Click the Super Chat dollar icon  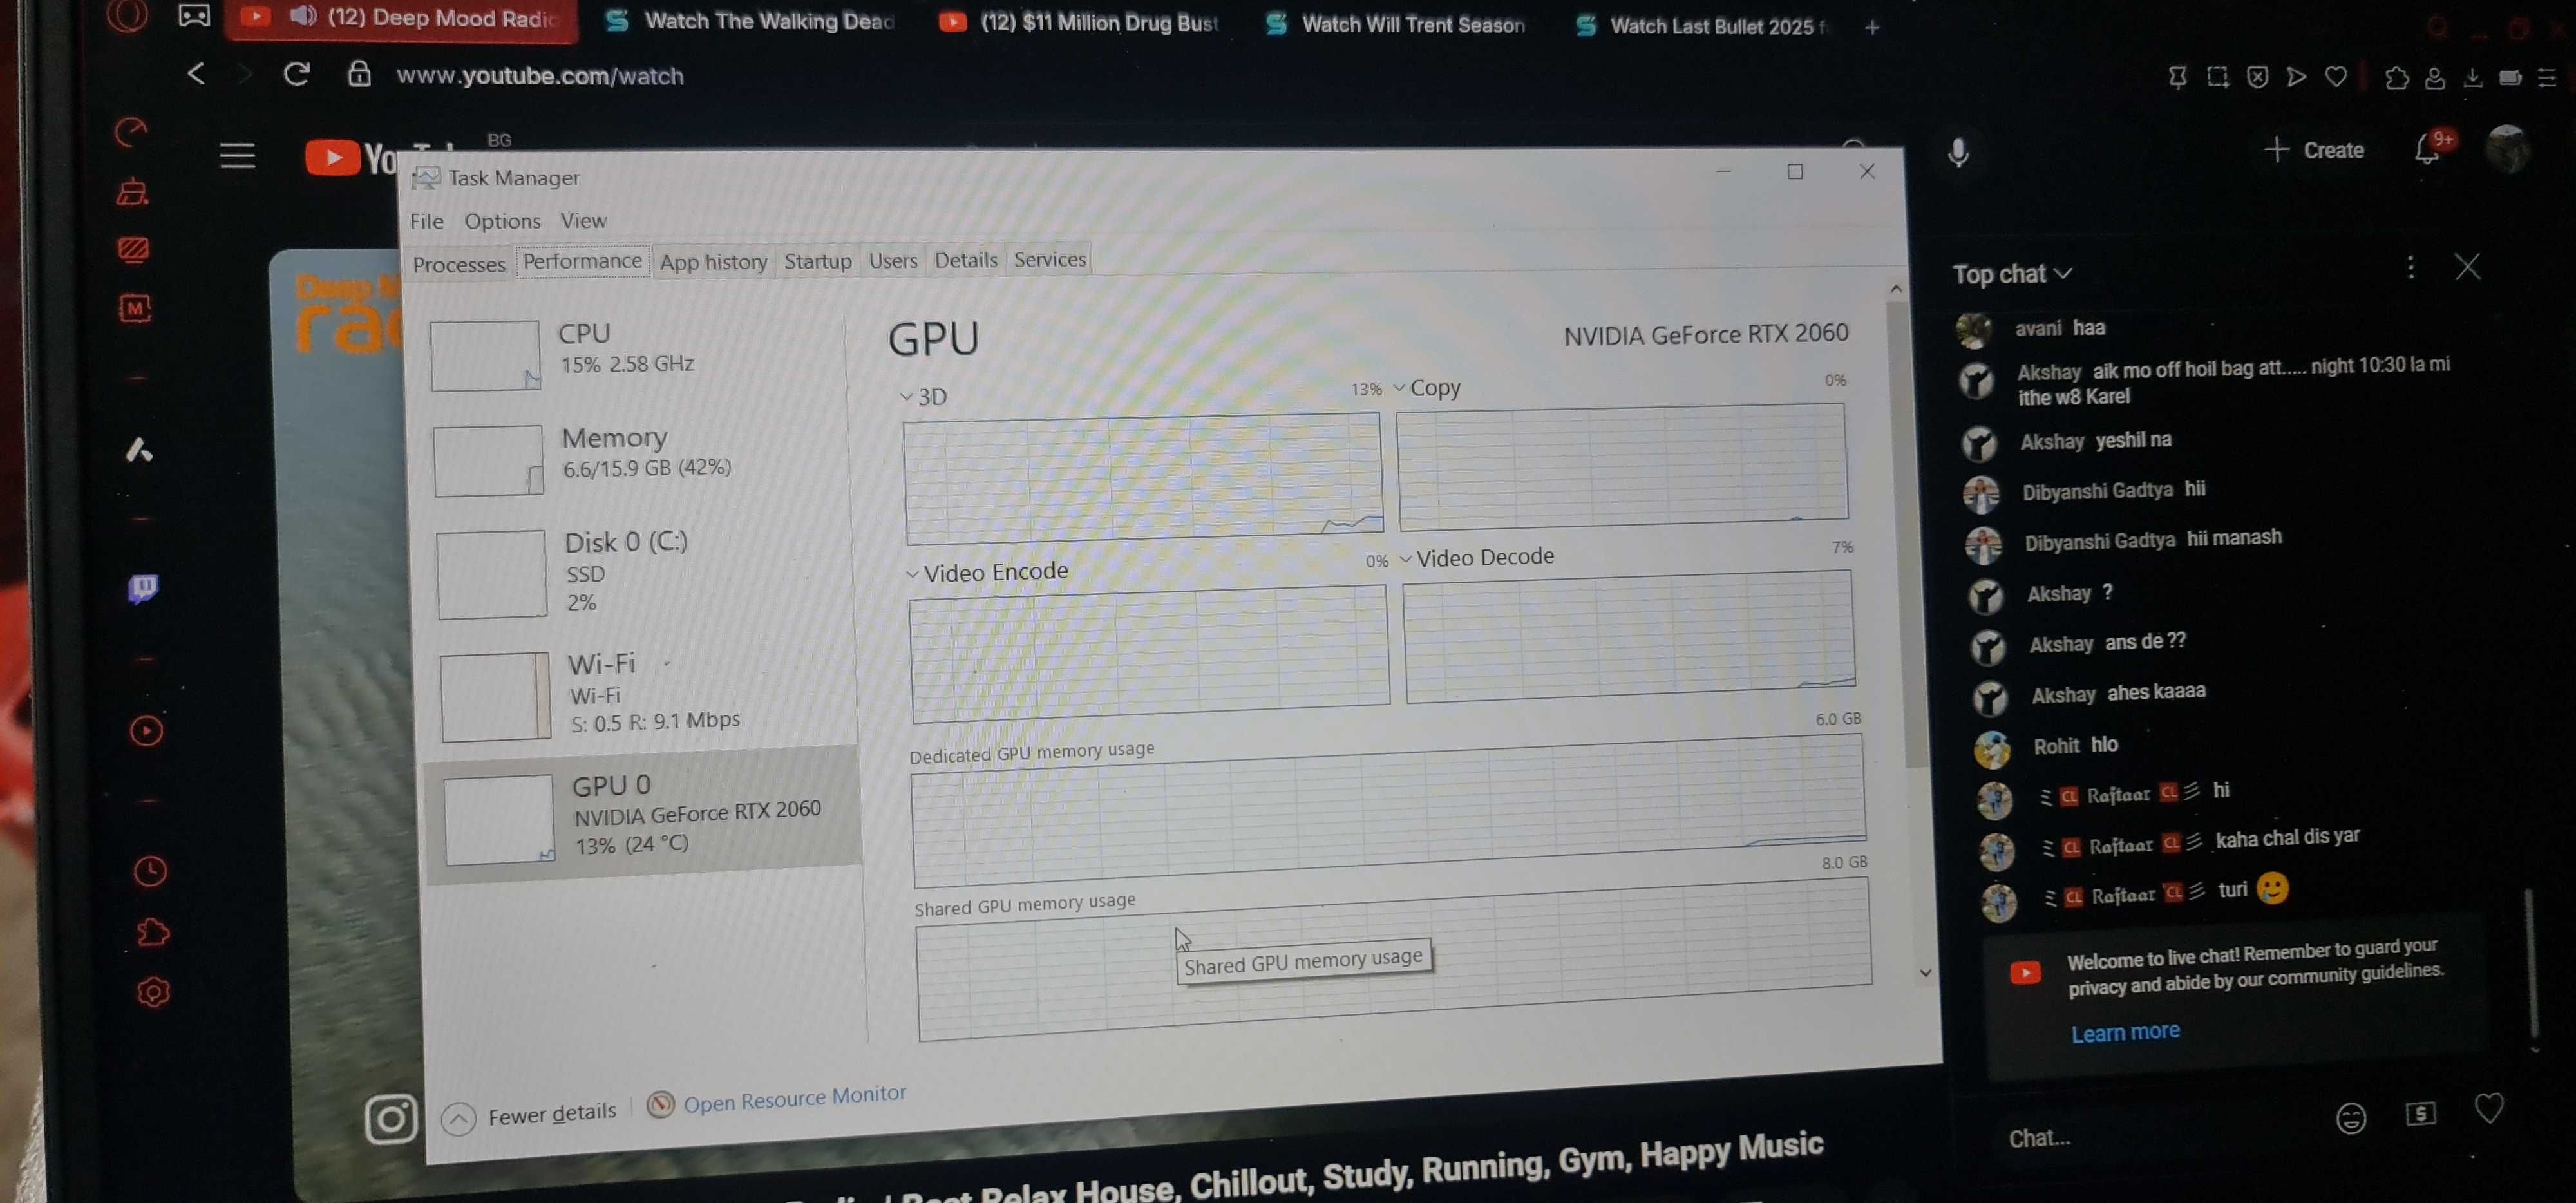click(2419, 1113)
